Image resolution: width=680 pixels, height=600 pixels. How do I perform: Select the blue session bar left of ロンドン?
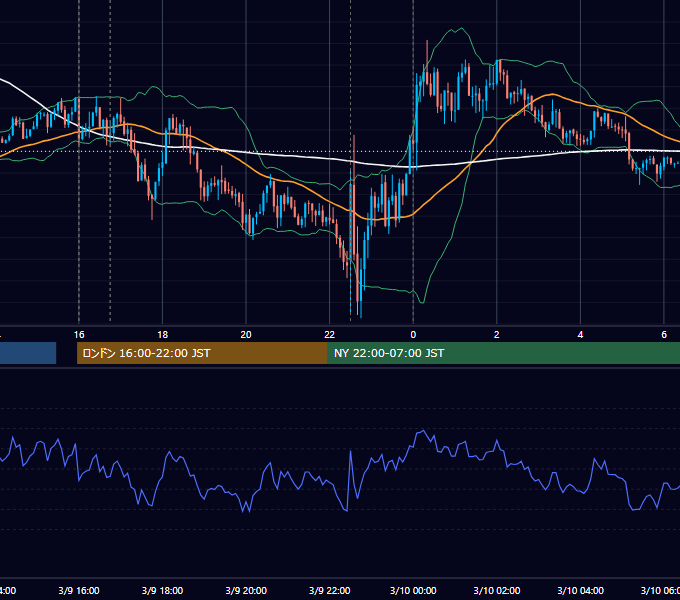click(28, 353)
